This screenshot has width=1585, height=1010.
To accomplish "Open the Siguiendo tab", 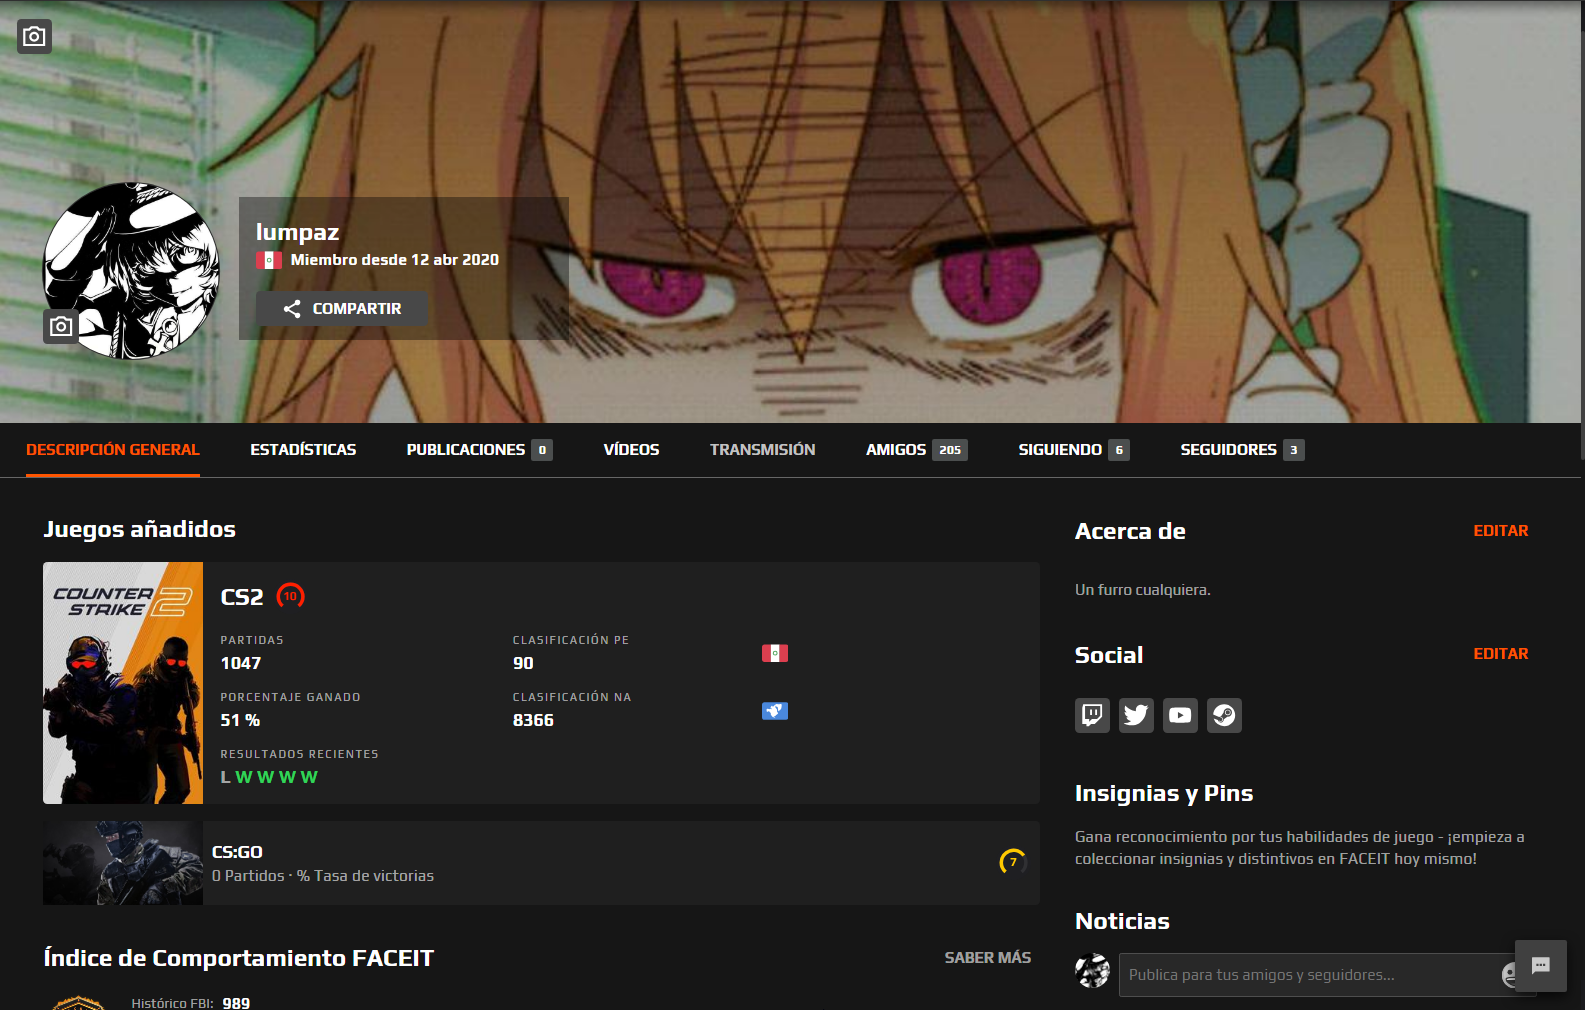I will (1074, 450).
